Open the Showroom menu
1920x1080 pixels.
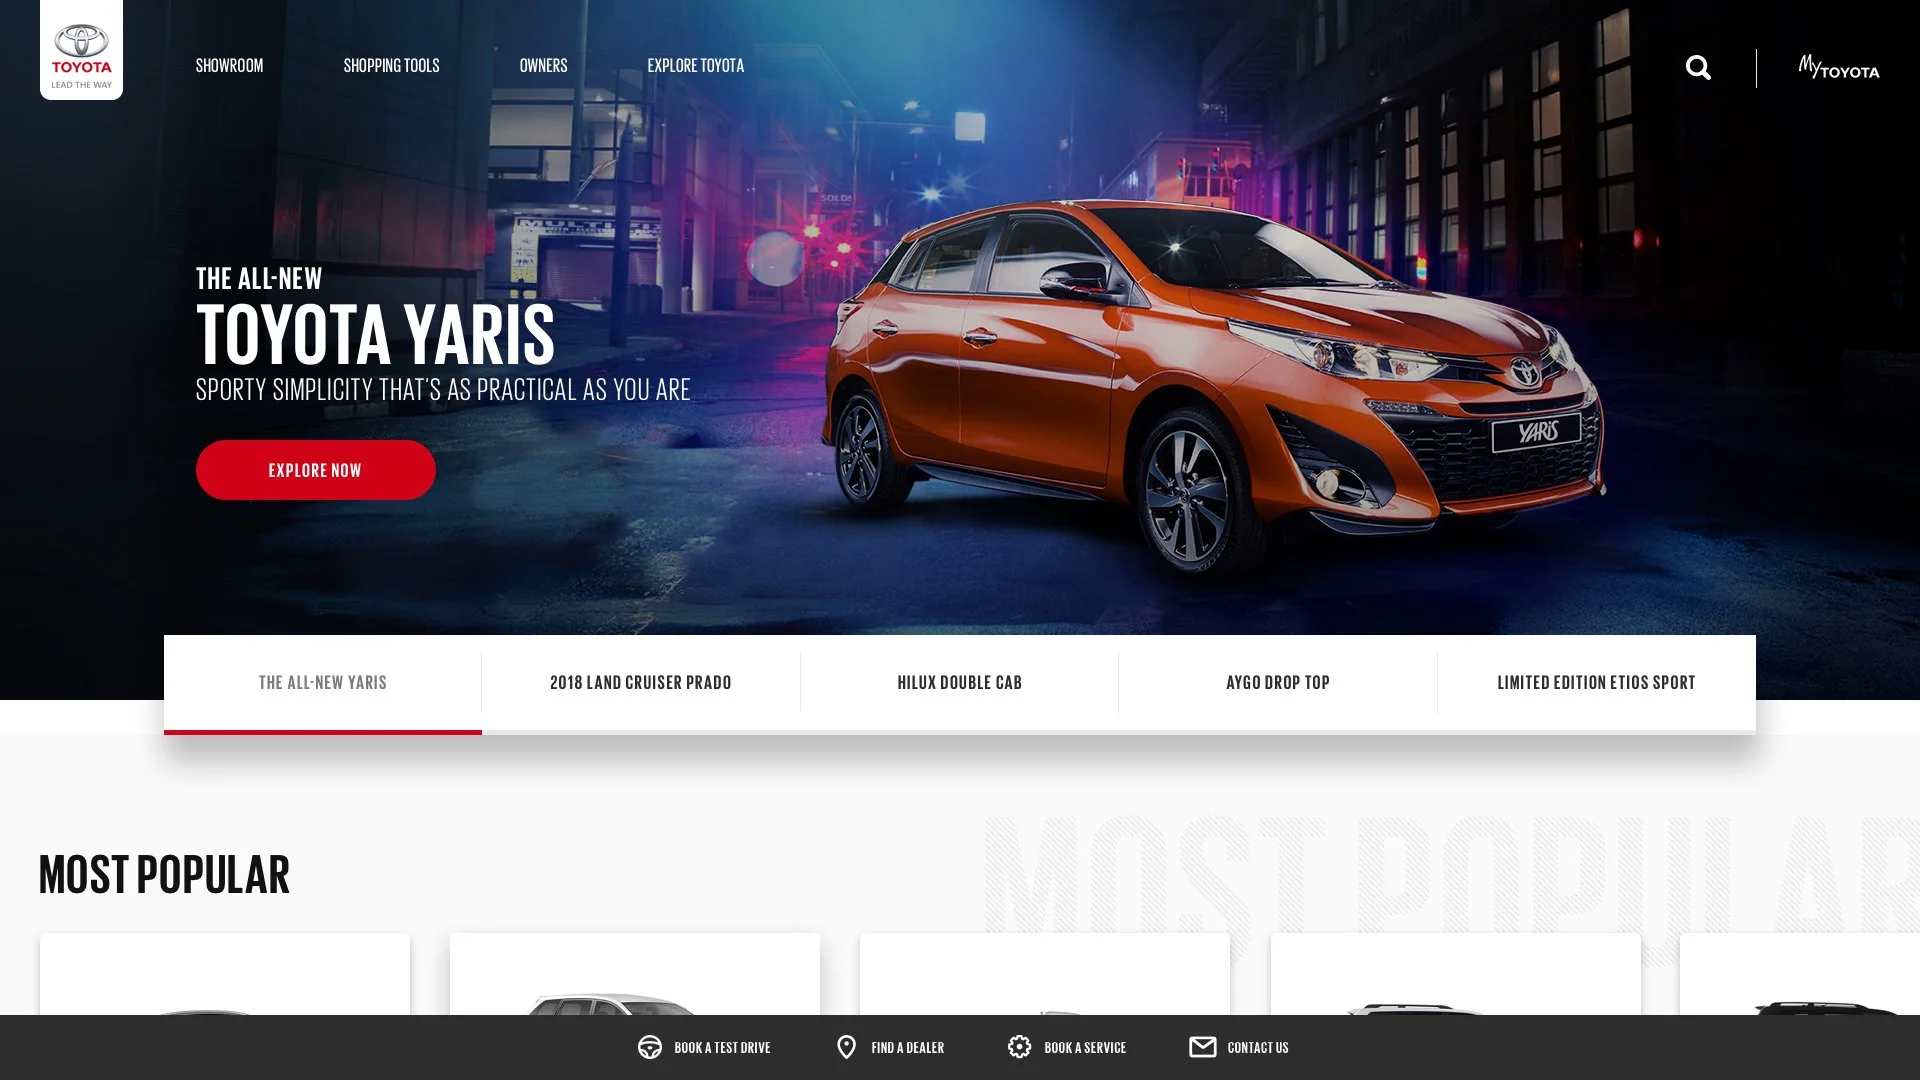(229, 66)
